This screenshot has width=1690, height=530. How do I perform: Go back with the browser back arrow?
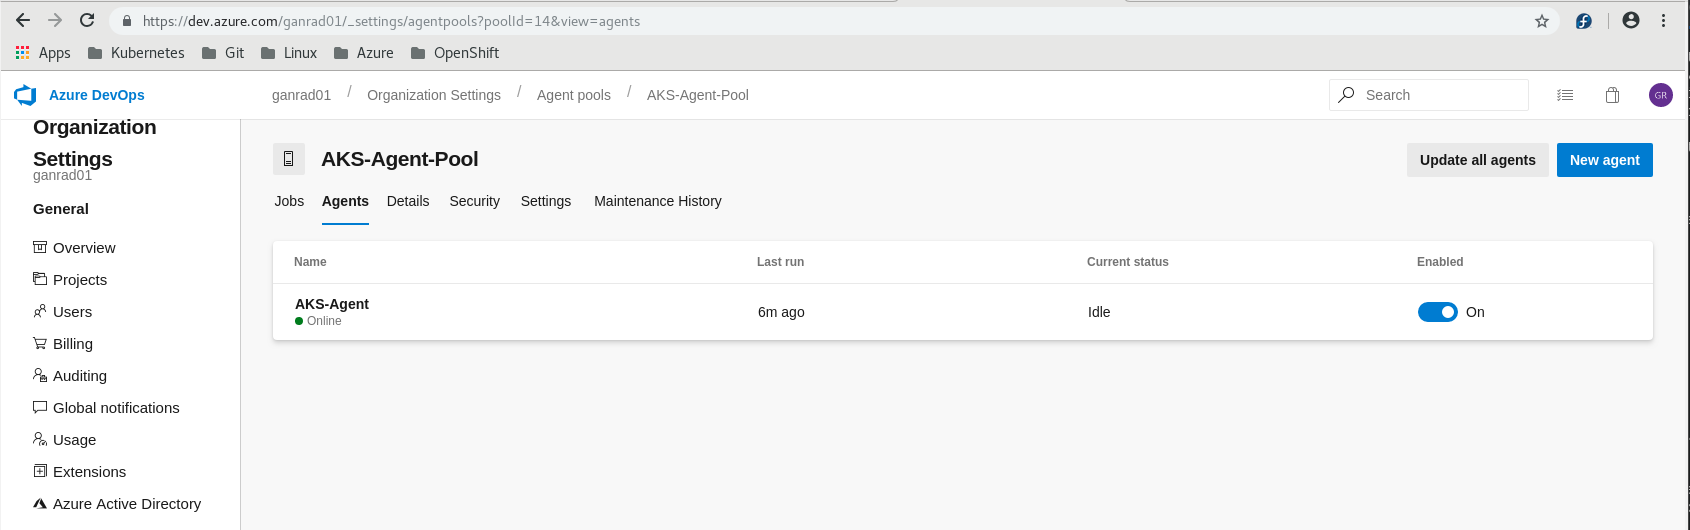(22, 20)
